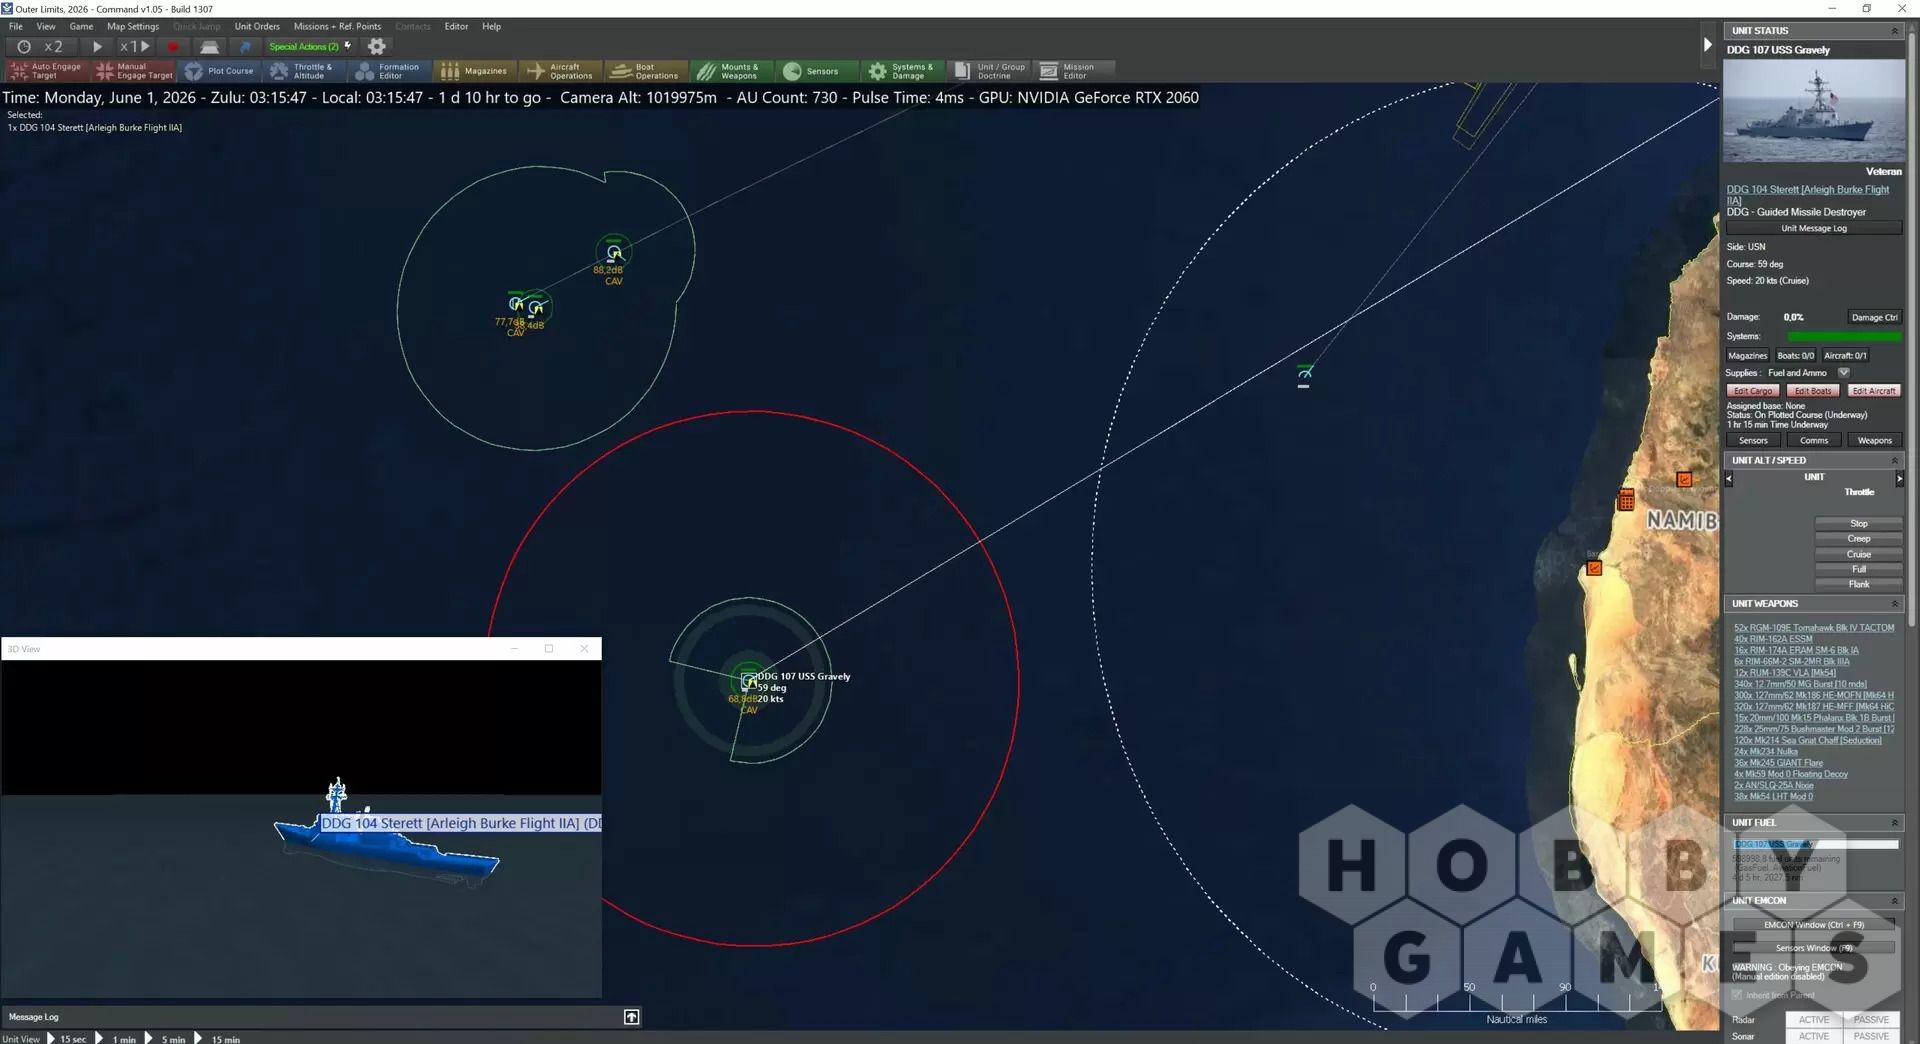This screenshot has height=1044, width=1920.
Task: Click the left arrow in Unit Alt/Speed
Action: pyautogui.click(x=1728, y=479)
